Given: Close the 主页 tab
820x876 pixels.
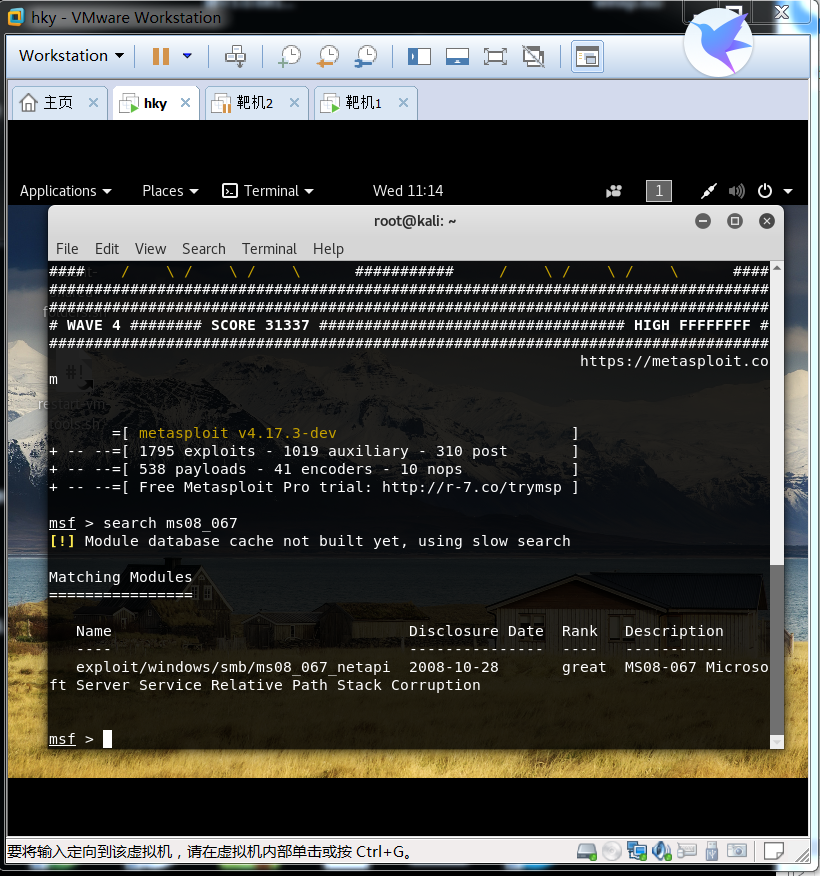Looking at the screenshot, I should [x=93, y=103].
